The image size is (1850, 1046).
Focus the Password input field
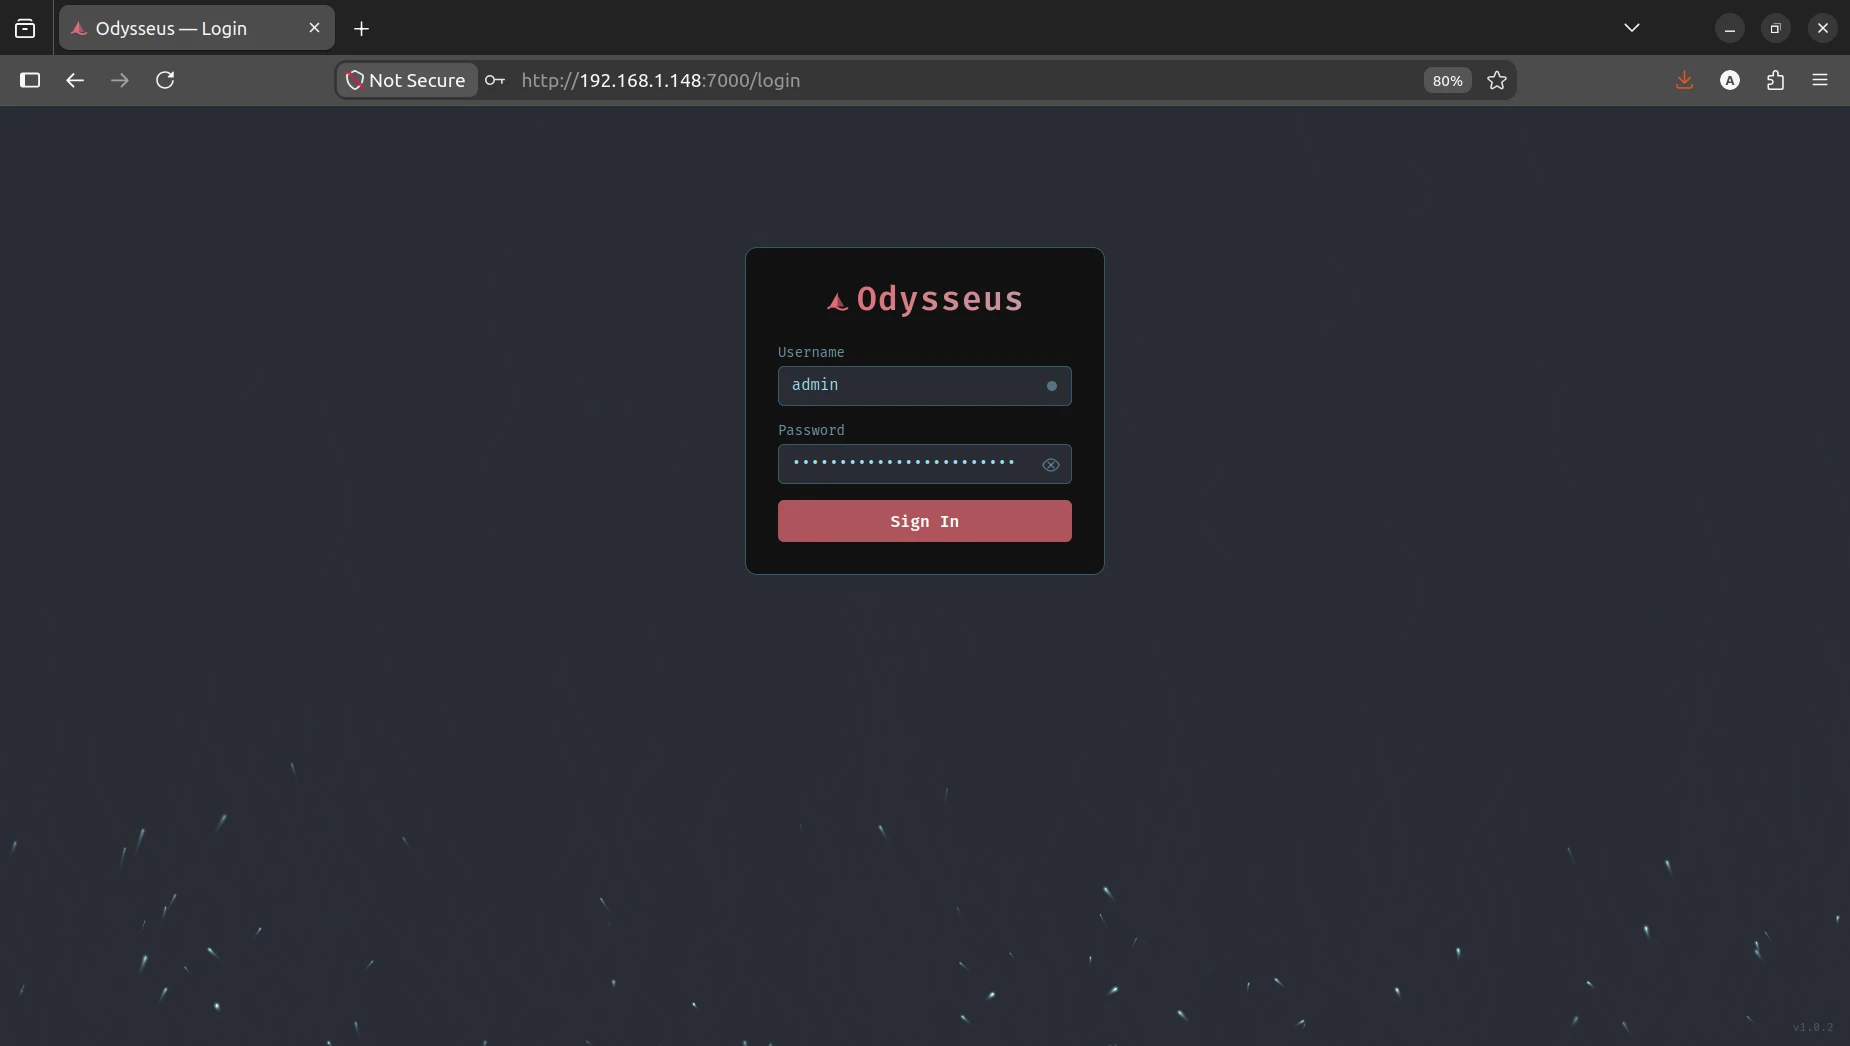[925, 464]
